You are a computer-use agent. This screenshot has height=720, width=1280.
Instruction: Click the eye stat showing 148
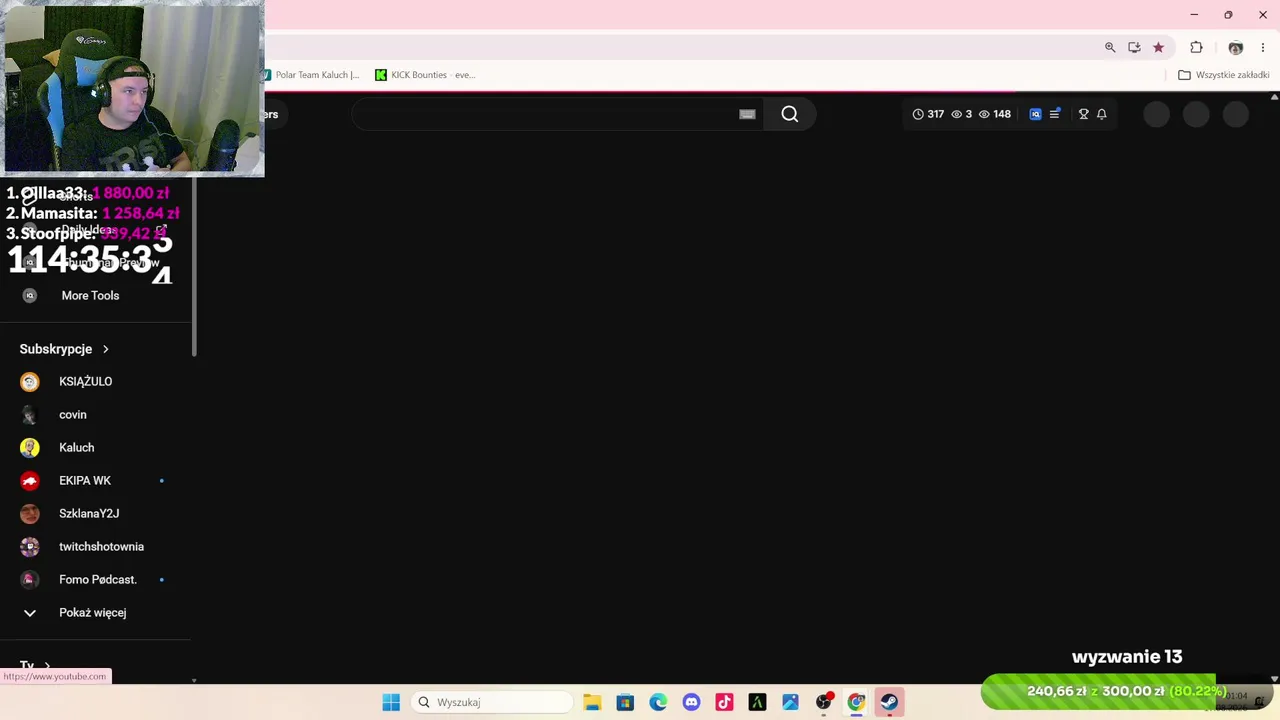tap(995, 114)
